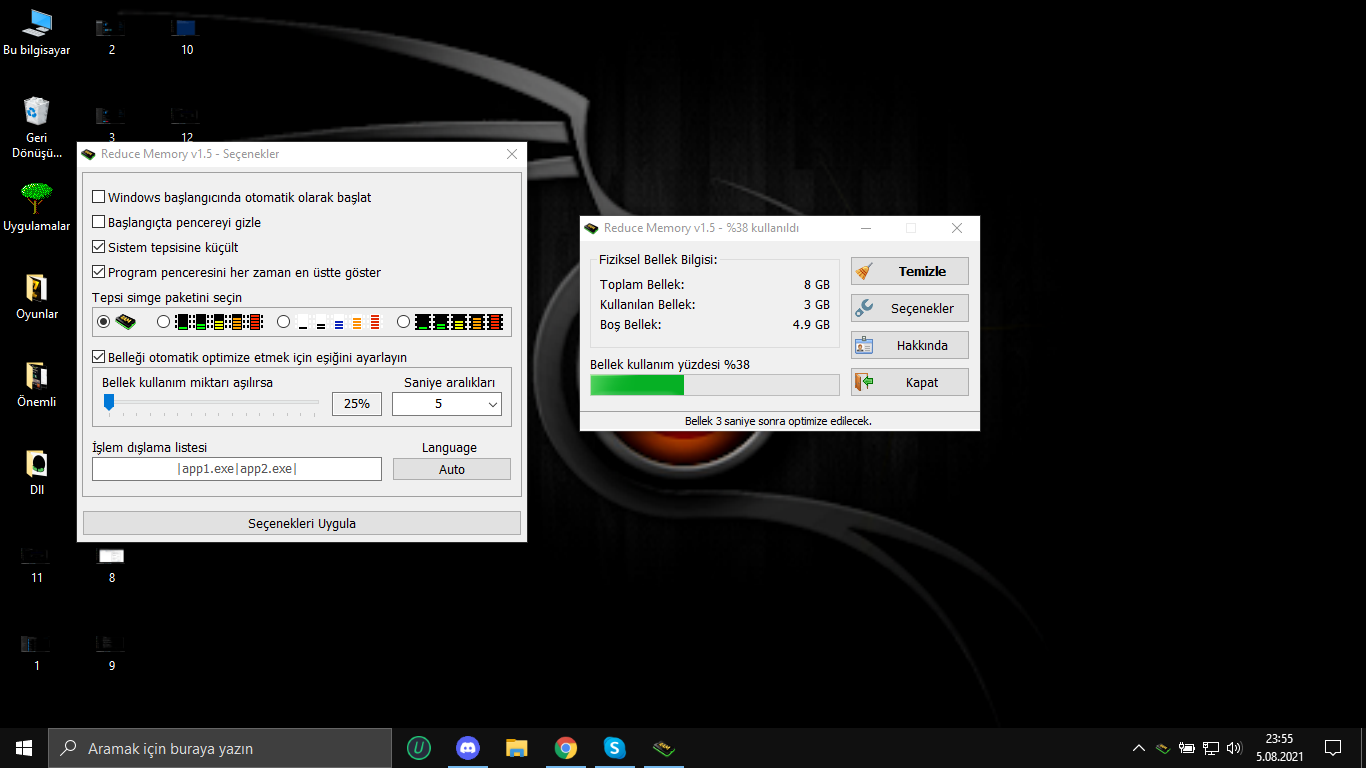
Task: Open Seçenekler with the wrench icon
Action: (x=909, y=308)
